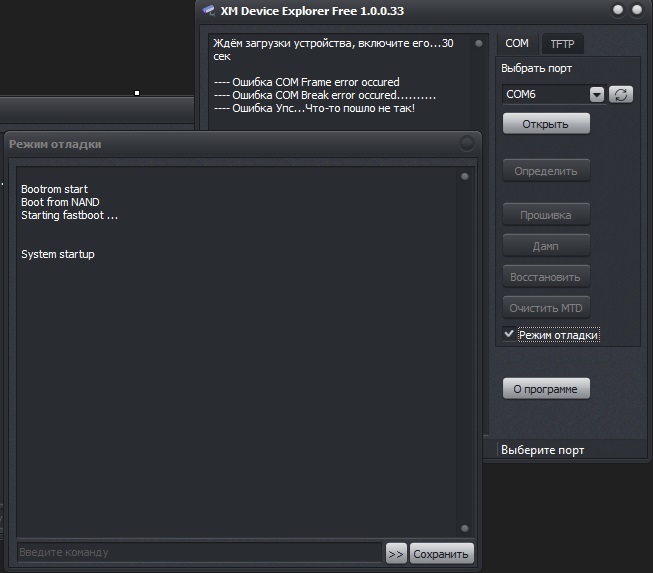Click the Открыть button
The width and height of the screenshot is (653, 573).
pos(546,124)
